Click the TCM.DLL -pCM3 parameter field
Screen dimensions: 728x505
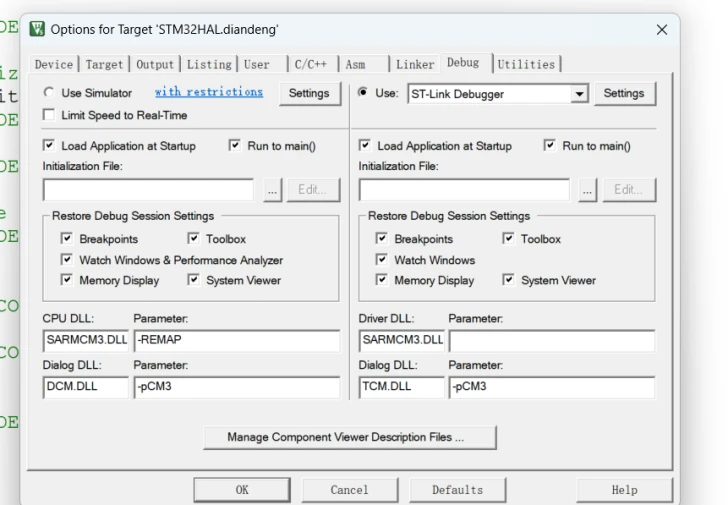tap(552, 387)
